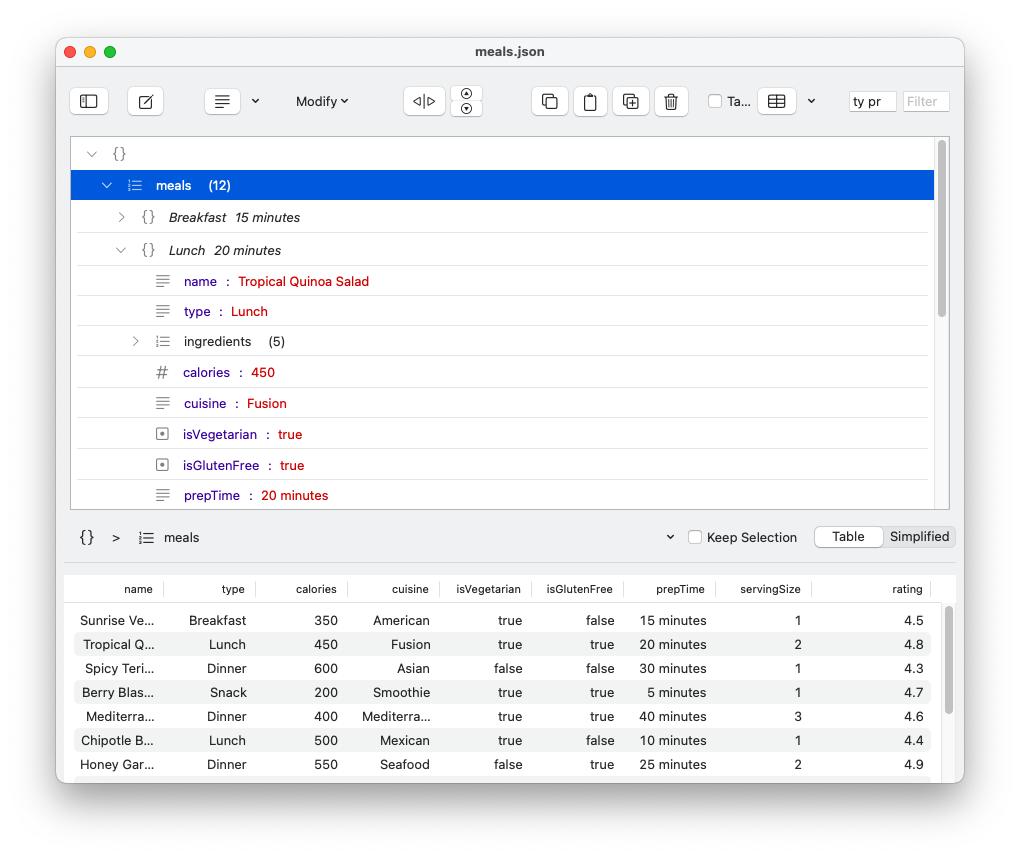Select the table view icon in toolbar
Image resolution: width=1020 pixels, height=857 pixels.
(777, 101)
